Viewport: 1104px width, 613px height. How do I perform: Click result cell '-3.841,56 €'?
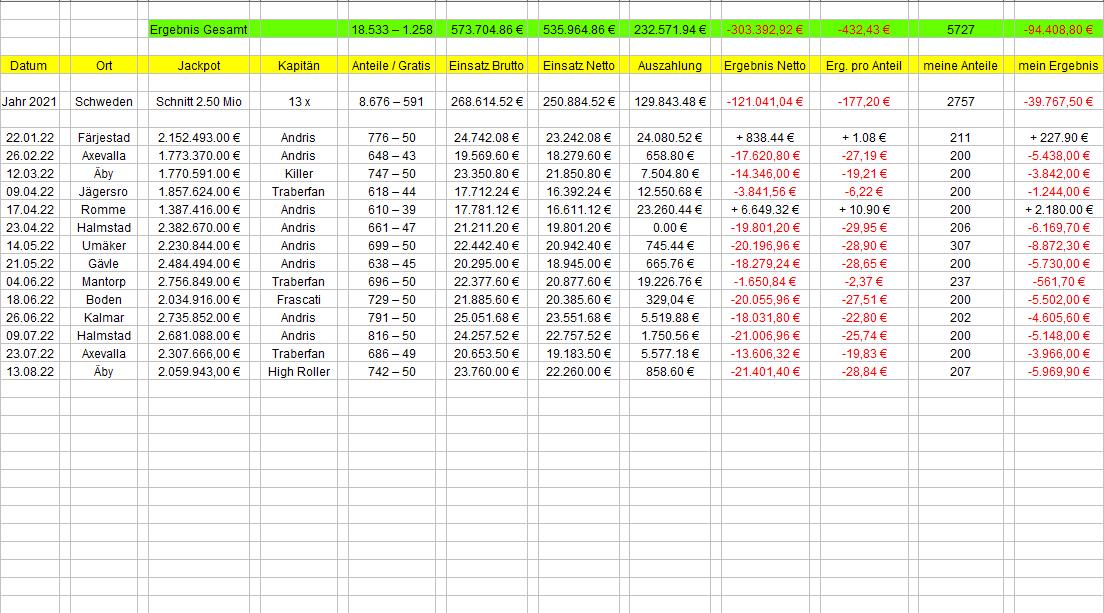(765, 191)
